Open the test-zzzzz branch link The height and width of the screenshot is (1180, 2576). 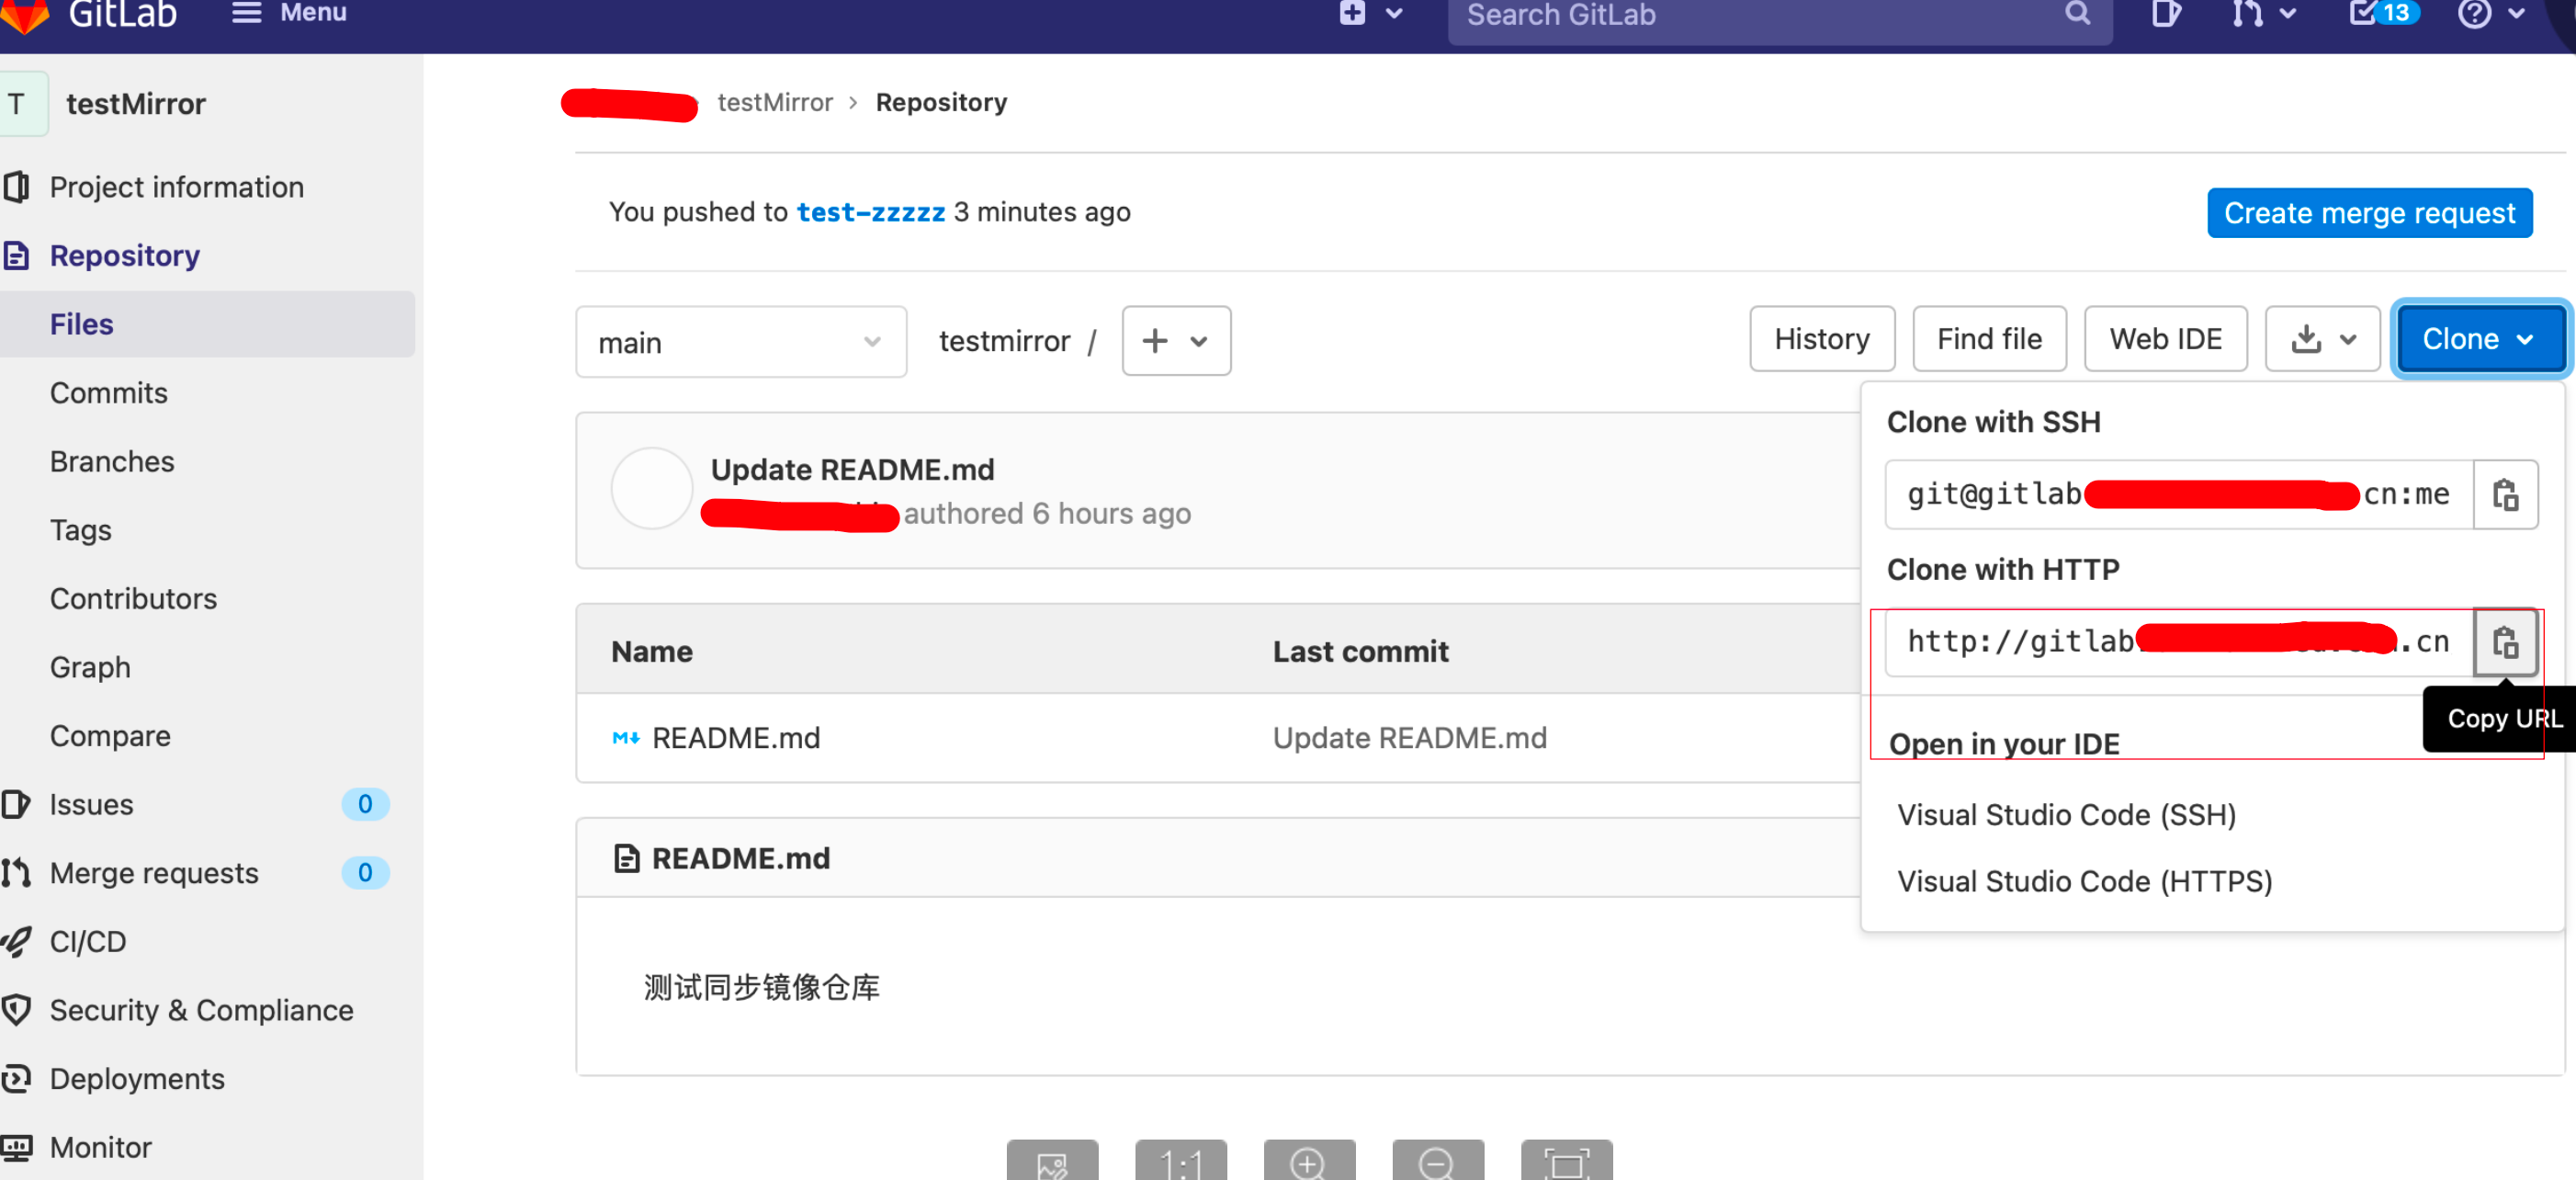click(x=870, y=211)
